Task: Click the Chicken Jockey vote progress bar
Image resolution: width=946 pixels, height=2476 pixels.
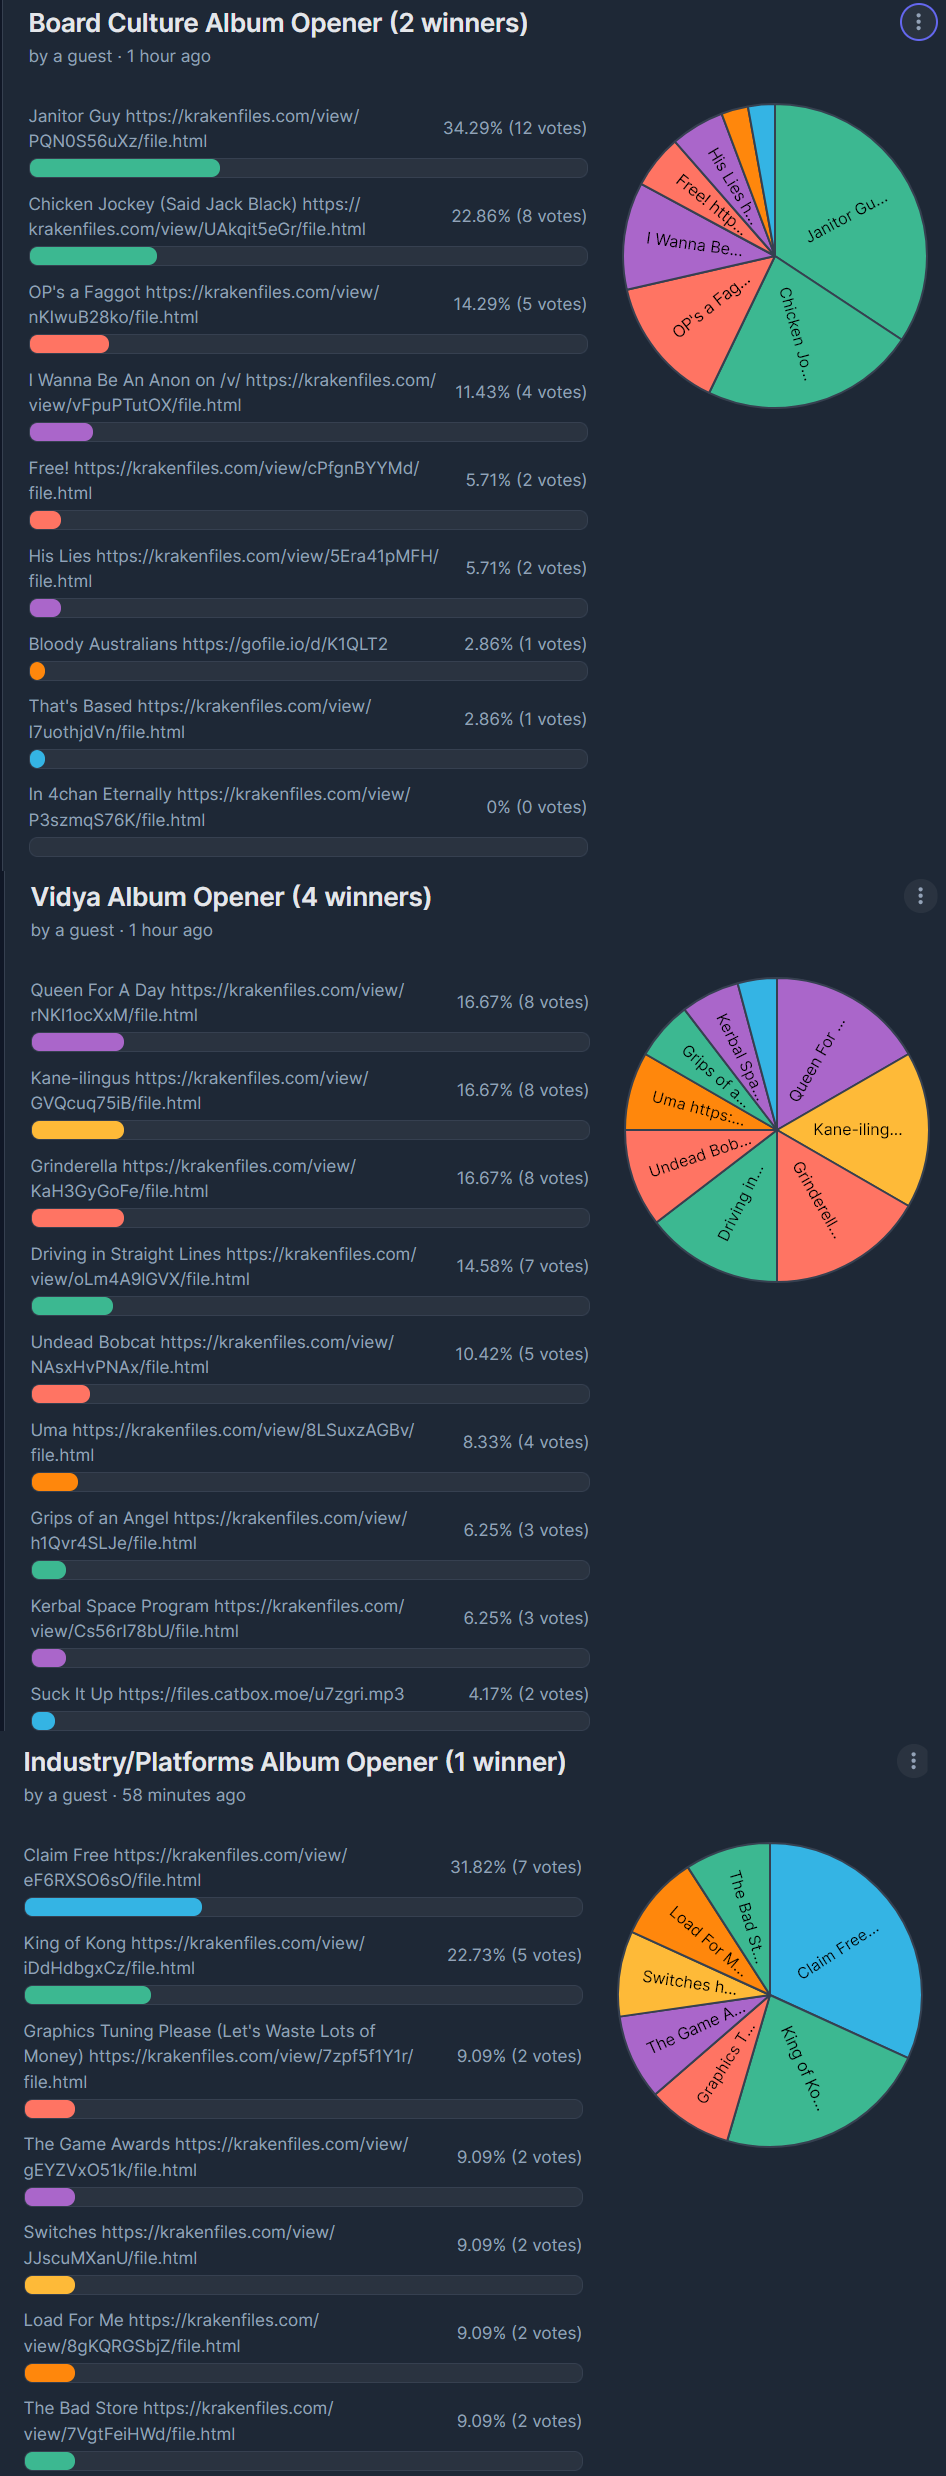Action: click(x=308, y=256)
